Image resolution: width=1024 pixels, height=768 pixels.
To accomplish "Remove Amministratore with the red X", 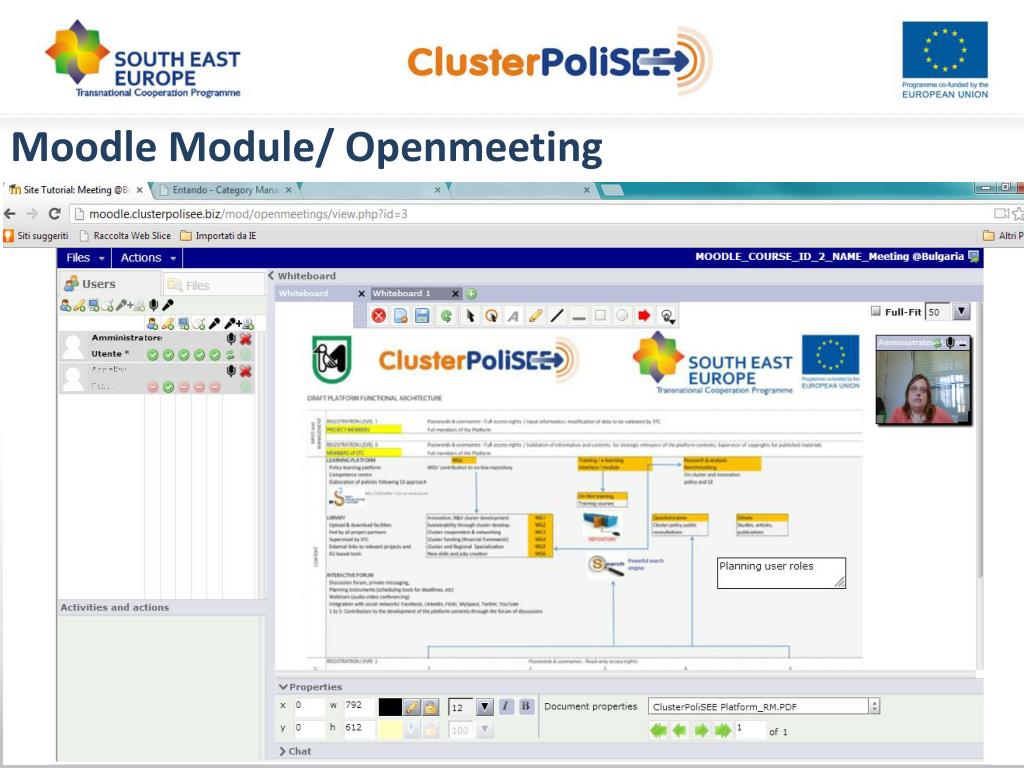I will click(246, 338).
